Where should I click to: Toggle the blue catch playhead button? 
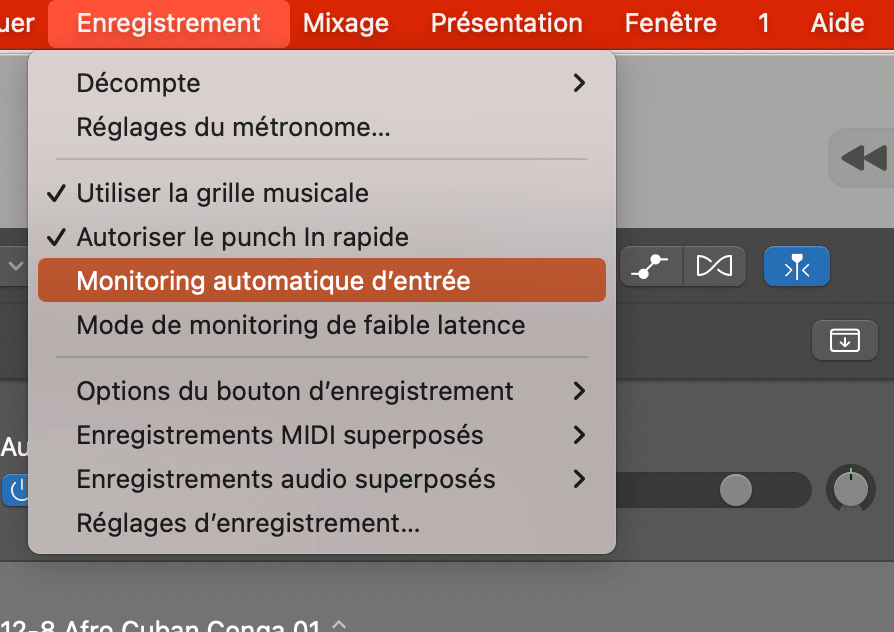point(797,266)
